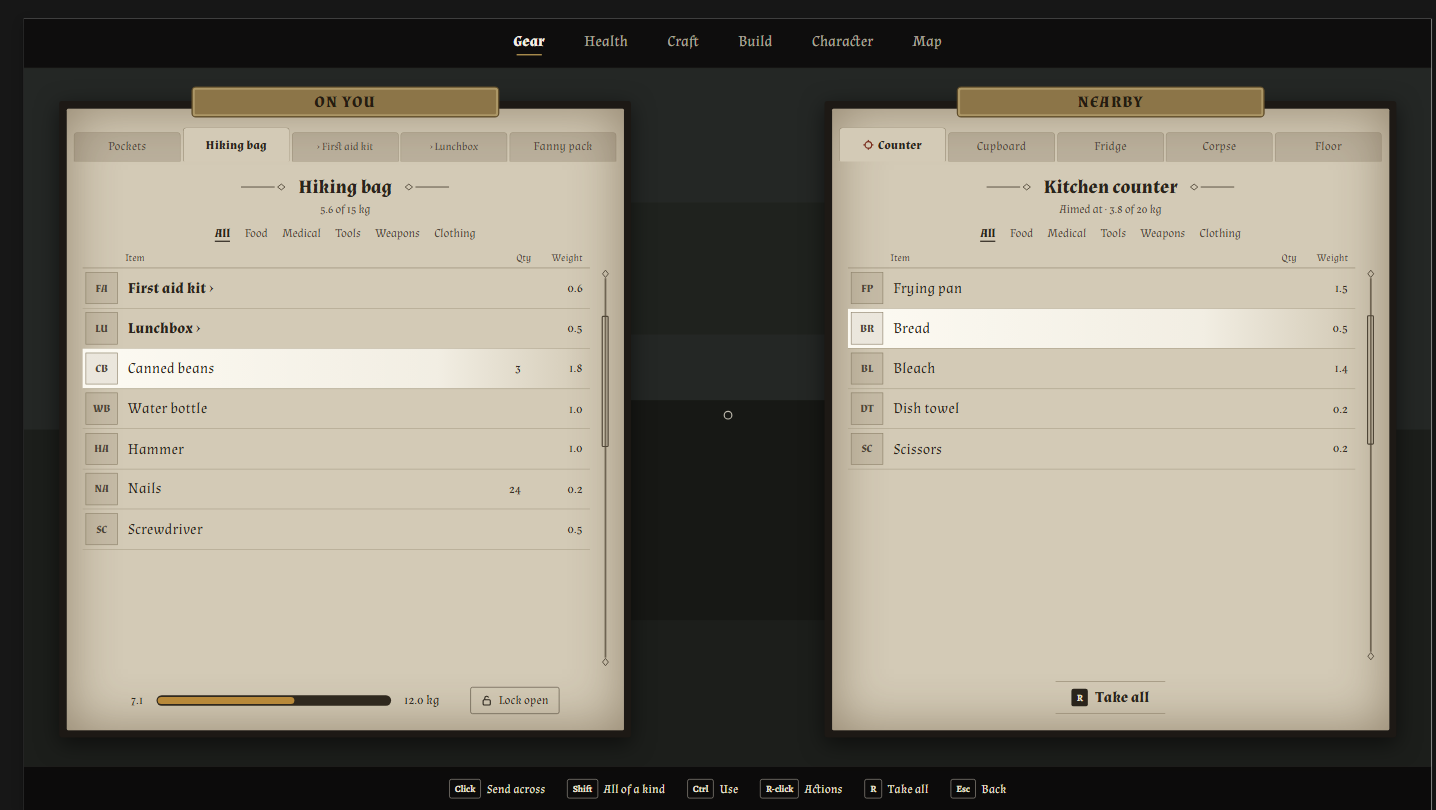Toggle the Lock open button
This screenshot has height=810, width=1436.
pos(515,700)
